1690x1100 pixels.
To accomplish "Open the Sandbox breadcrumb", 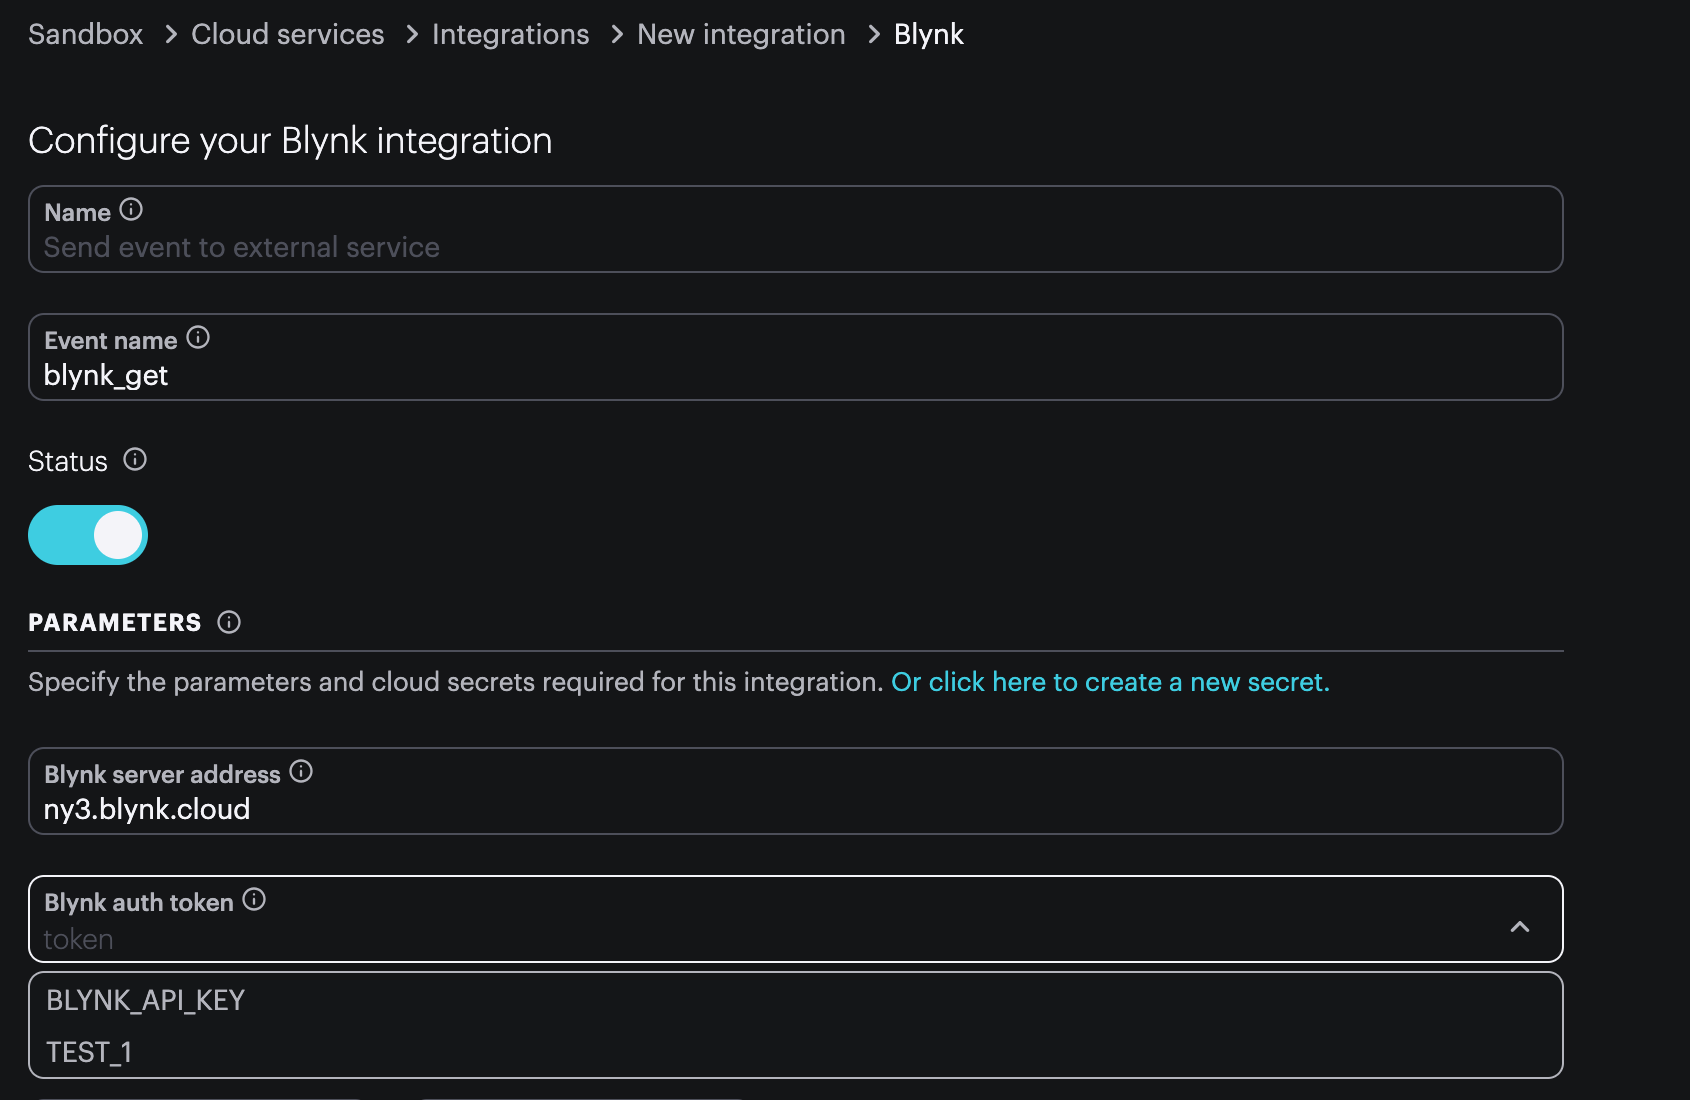I will click(86, 34).
